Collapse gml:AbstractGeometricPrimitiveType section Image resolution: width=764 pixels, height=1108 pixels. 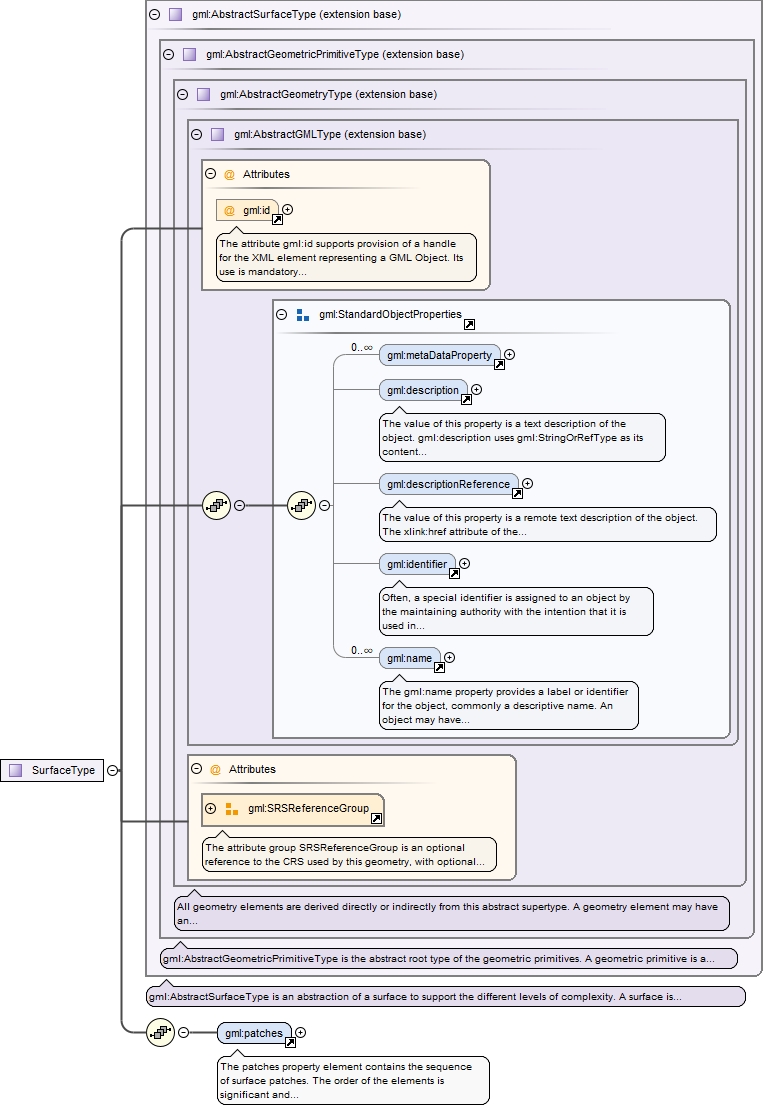click(x=168, y=54)
